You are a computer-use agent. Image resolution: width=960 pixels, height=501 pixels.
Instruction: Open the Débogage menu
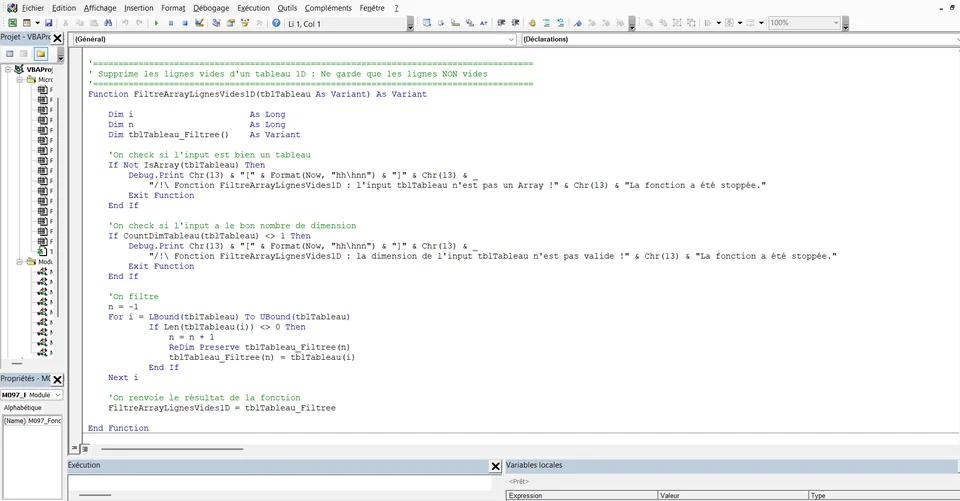211,8
